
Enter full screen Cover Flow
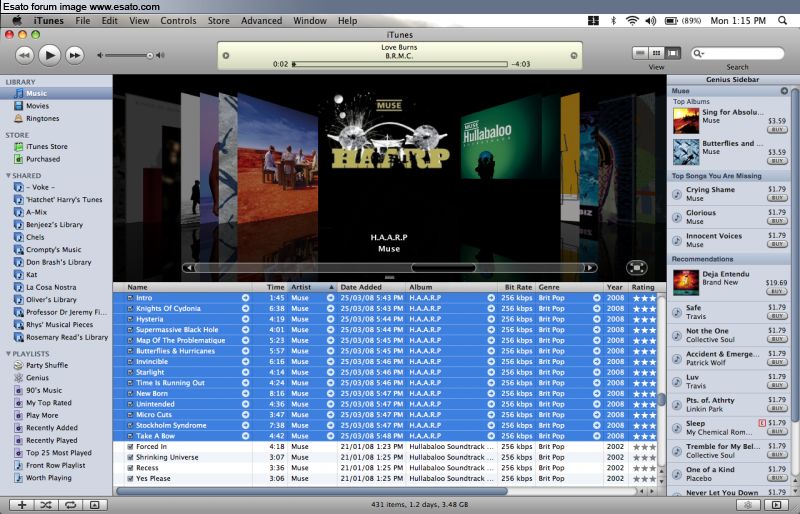point(636,267)
